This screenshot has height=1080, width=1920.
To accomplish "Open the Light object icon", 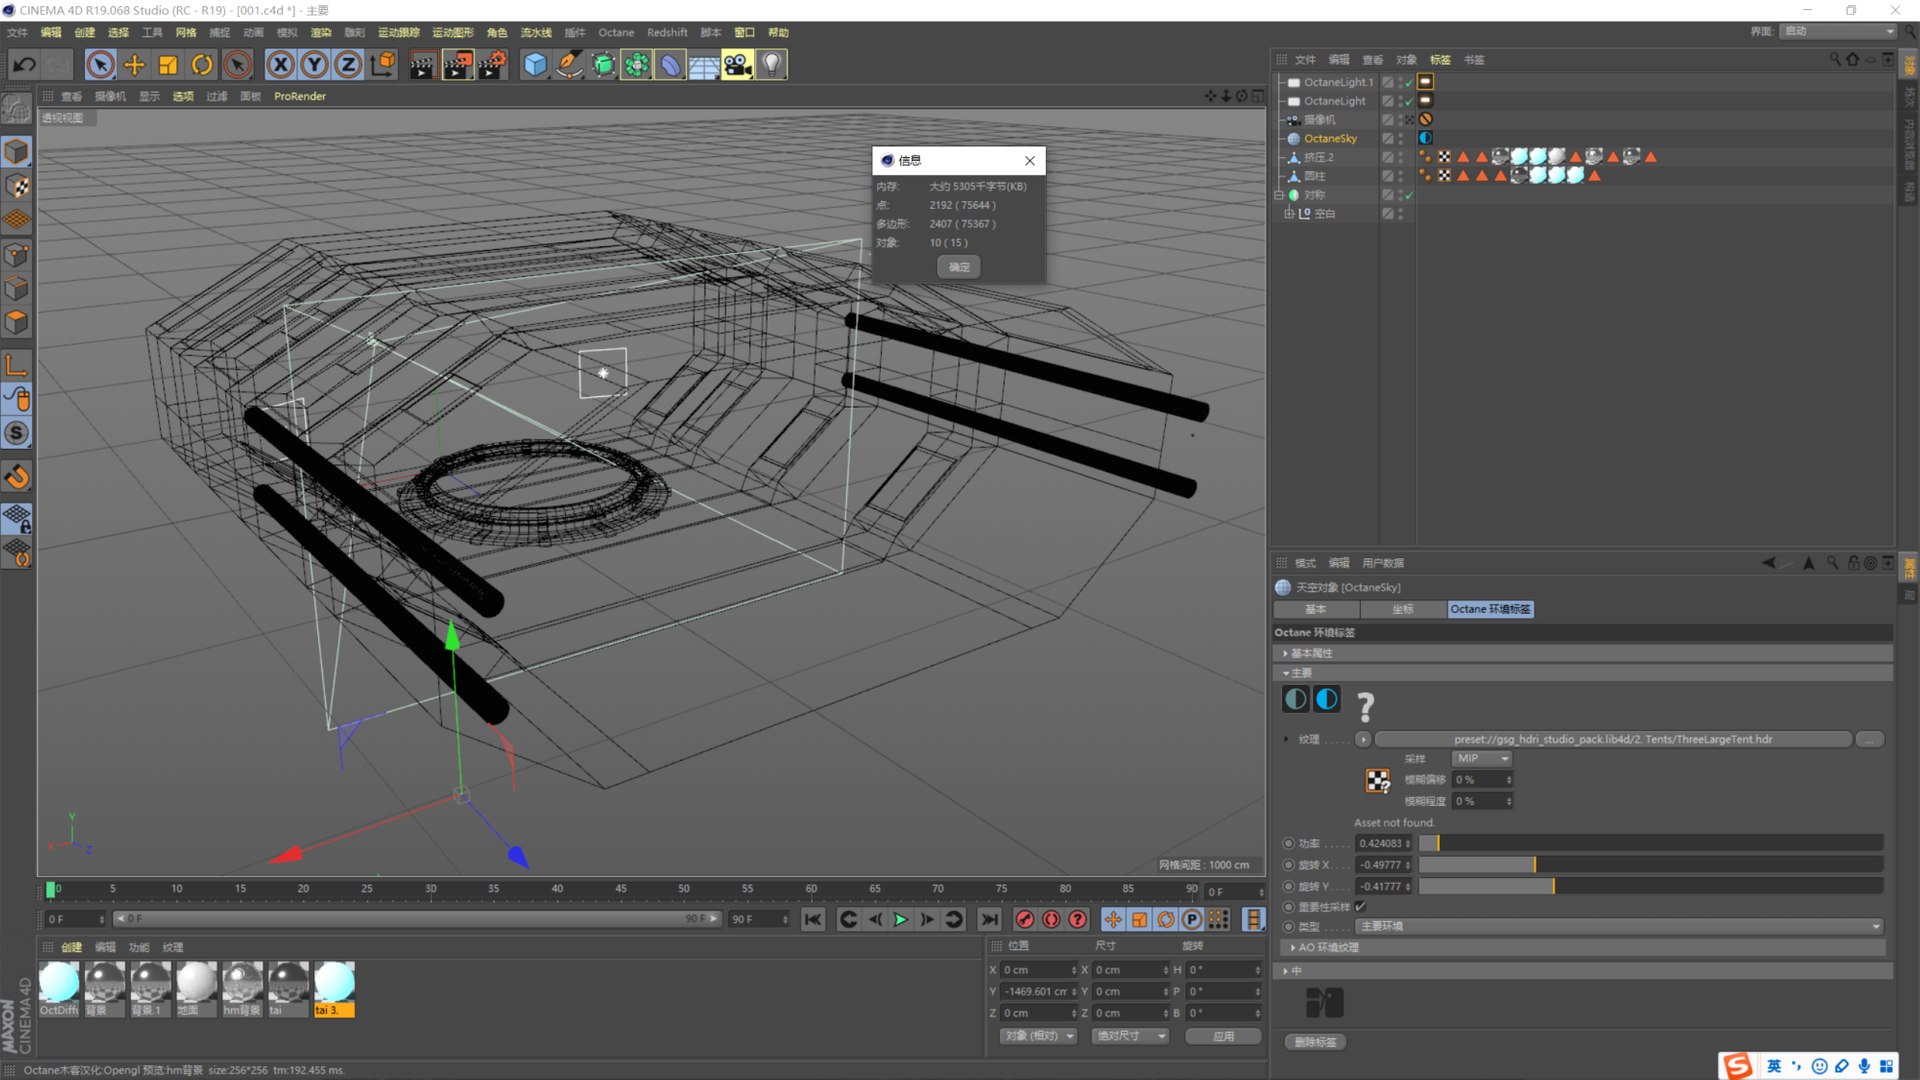I will pyautogui.click(x=771, y=65).
